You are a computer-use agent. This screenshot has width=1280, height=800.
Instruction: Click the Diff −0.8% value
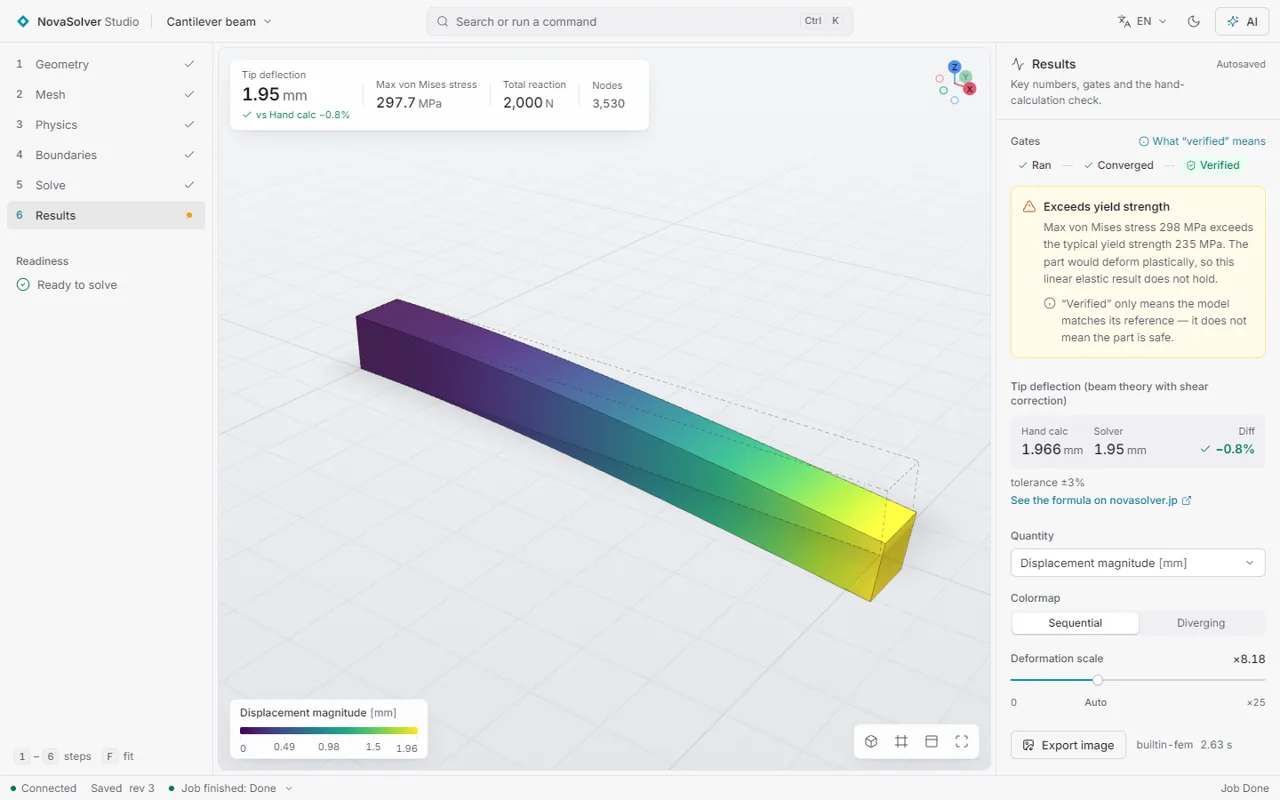1228,450
